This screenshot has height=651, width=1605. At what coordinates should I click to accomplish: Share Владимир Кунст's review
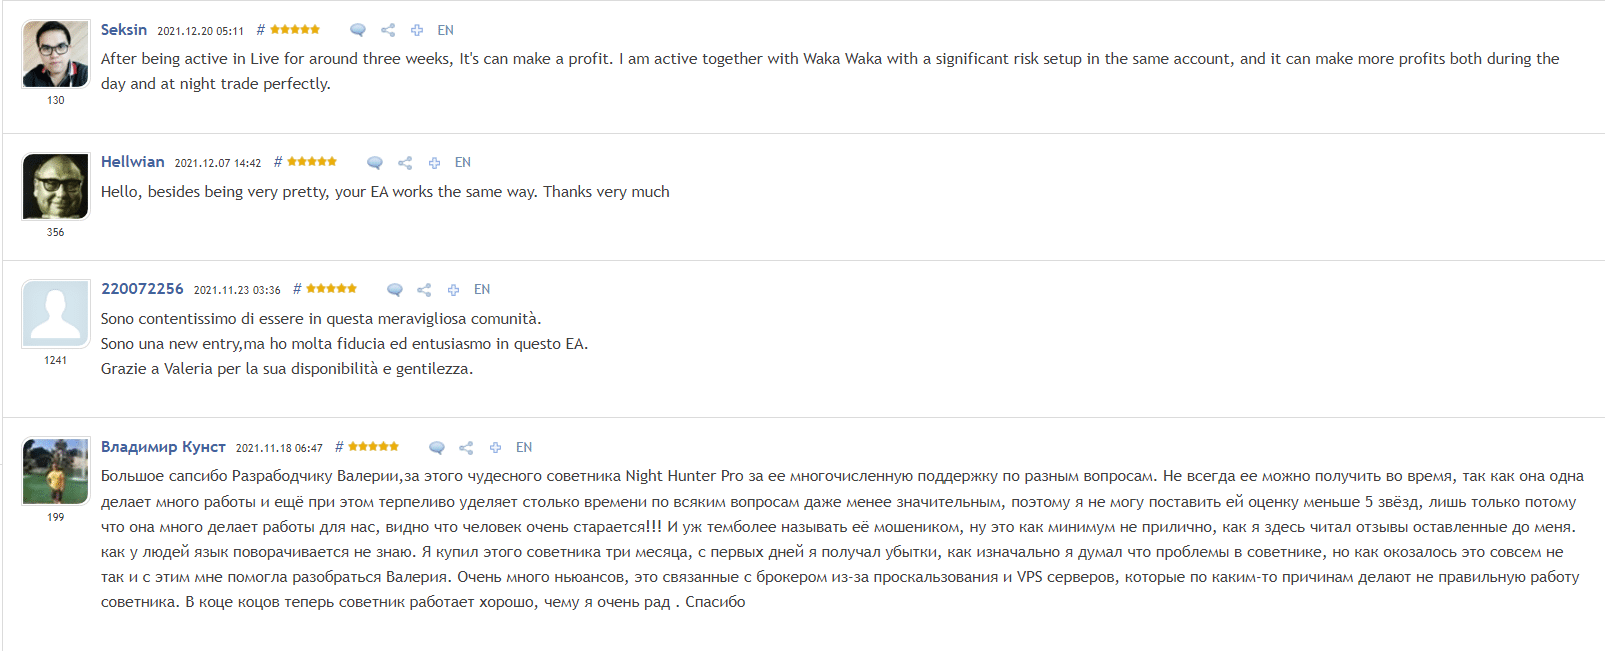pos(466,448)
